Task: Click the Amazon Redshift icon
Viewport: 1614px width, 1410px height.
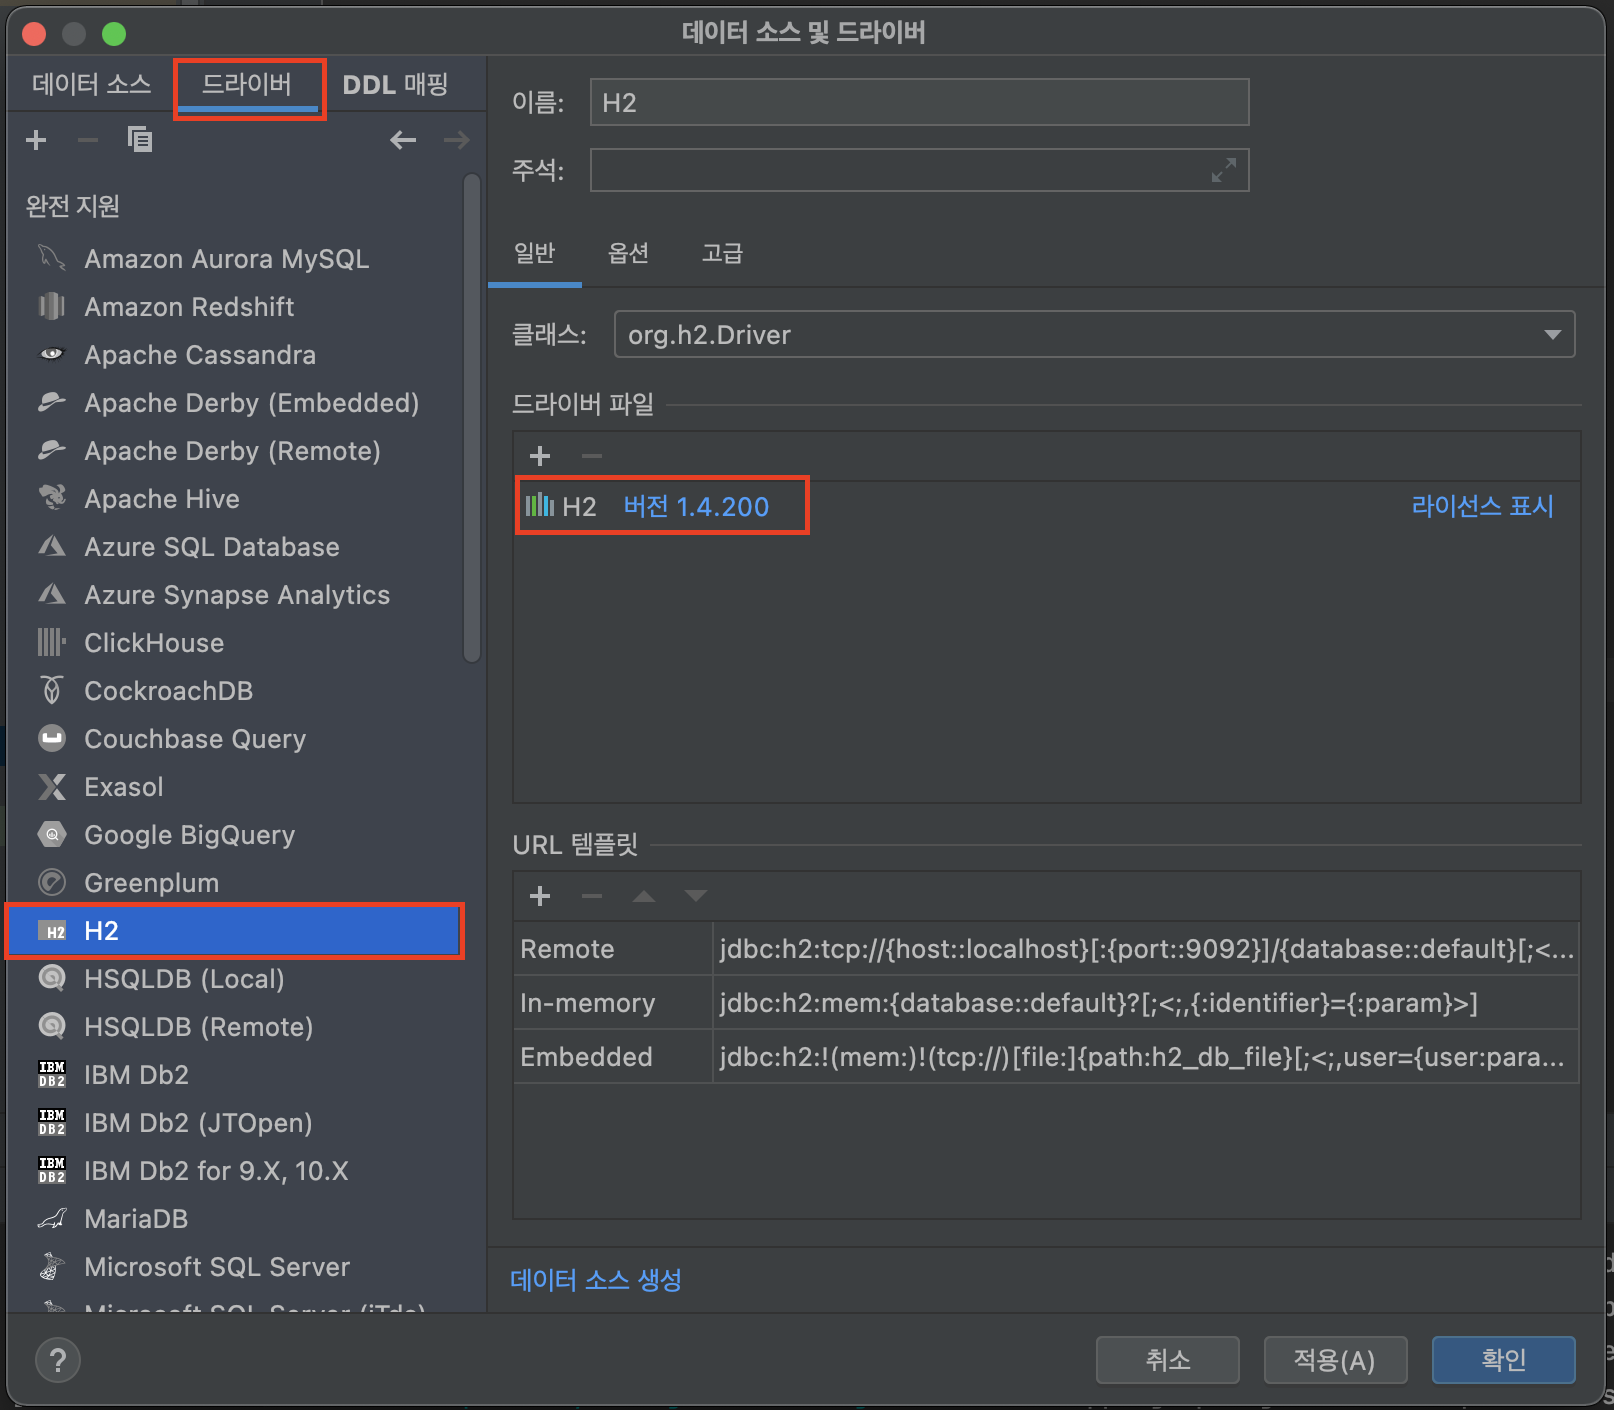Action: [x=52, y=306]
